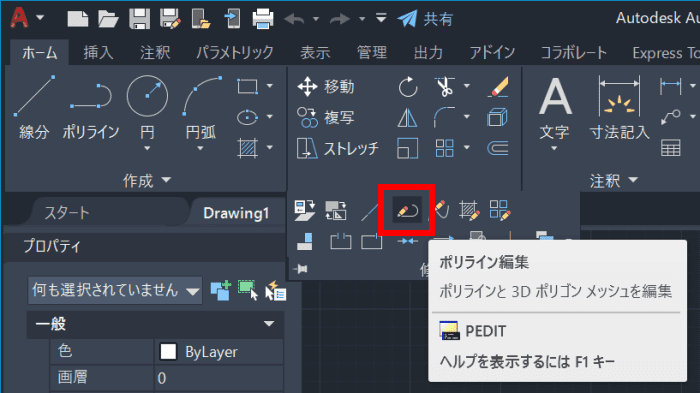Screen dimensions: 700x393
Task: Select the erase tool
Action: (x=498, y=86)
